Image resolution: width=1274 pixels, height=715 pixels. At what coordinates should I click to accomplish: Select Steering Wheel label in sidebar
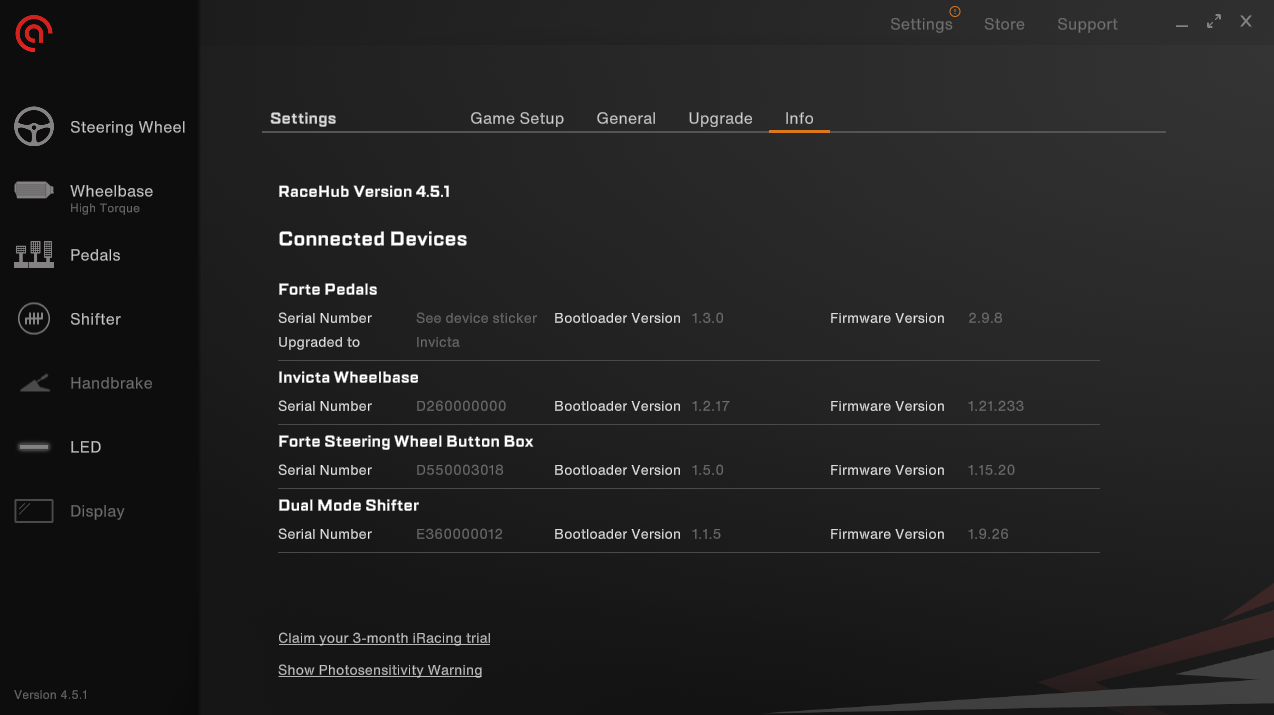[128, 127]
